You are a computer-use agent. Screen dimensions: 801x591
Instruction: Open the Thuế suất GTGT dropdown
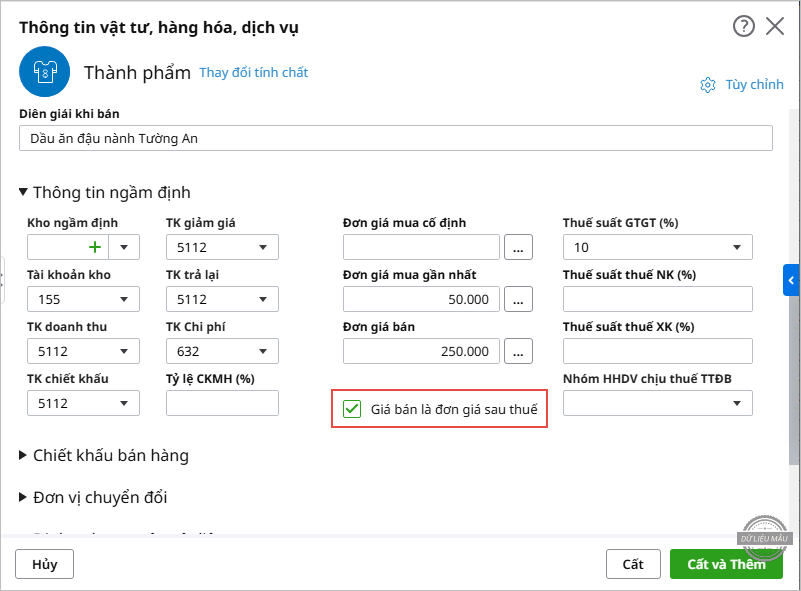[x=737, y=247]
